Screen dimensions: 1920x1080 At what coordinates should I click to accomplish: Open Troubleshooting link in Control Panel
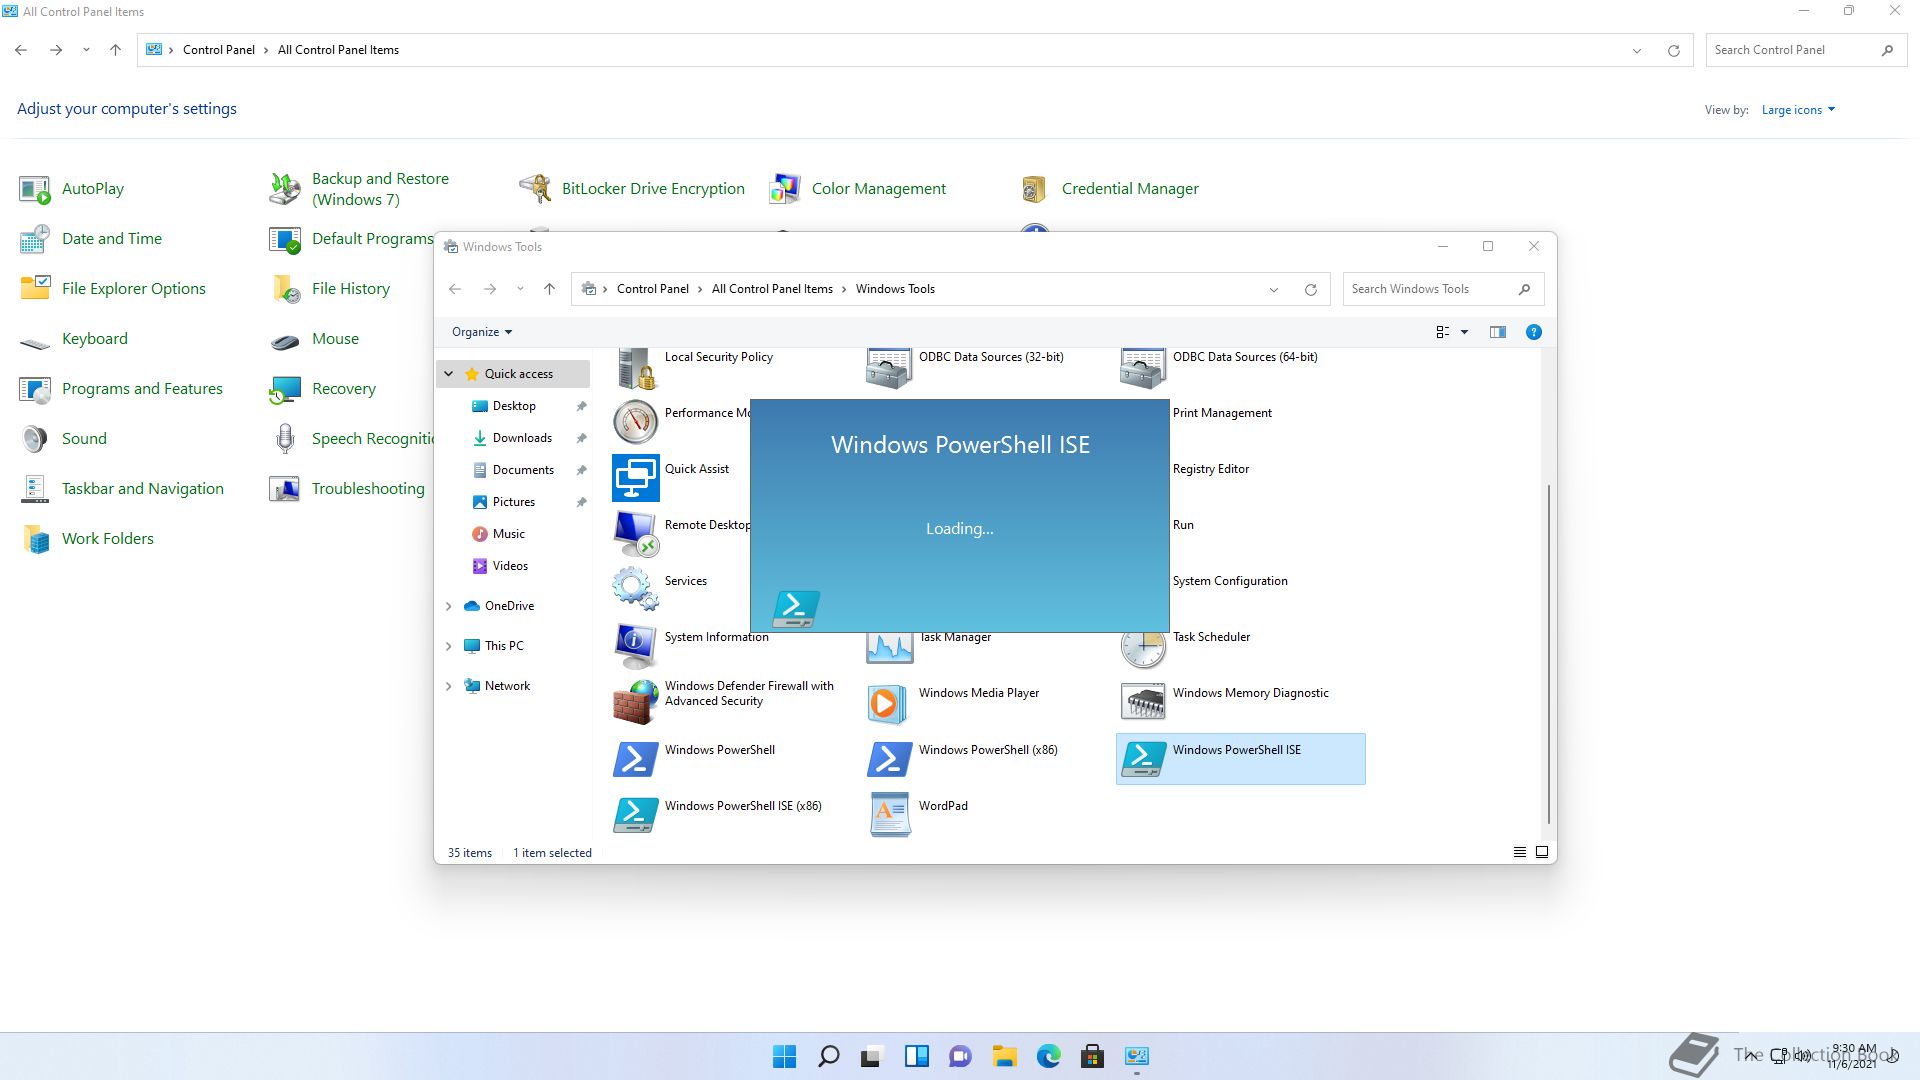point(368,489)
